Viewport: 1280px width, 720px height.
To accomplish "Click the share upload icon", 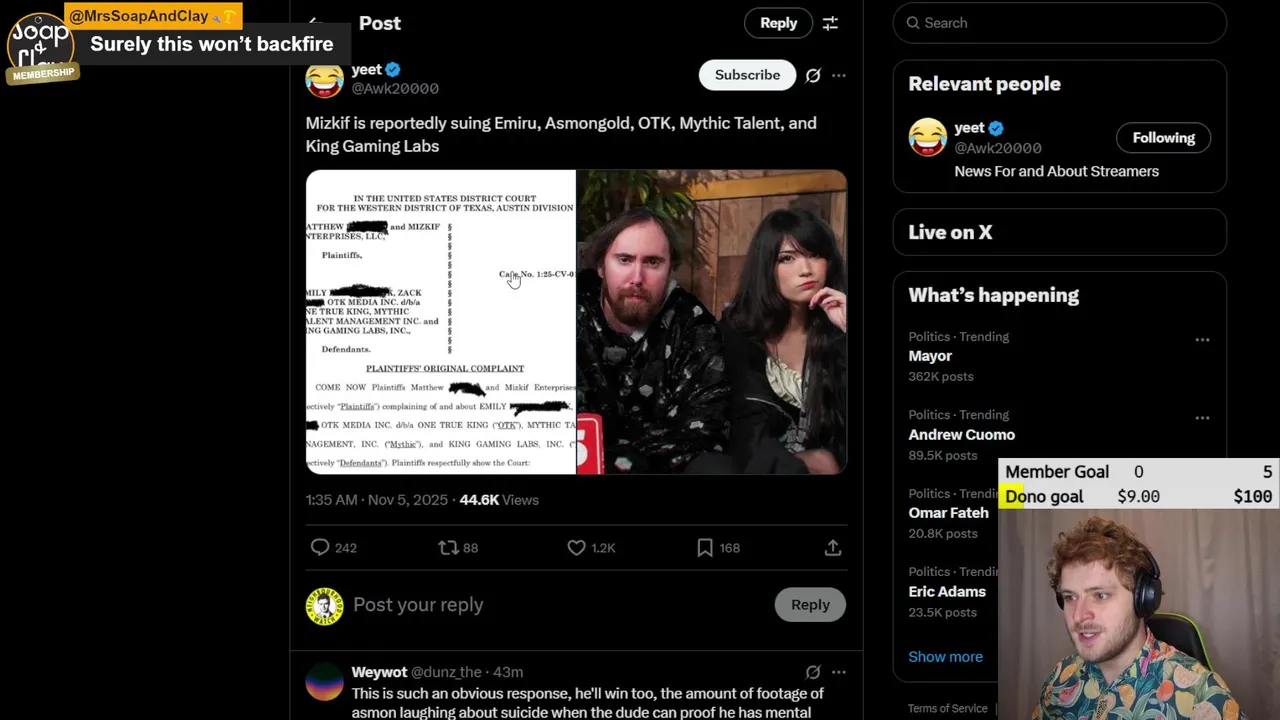I will pyautogui.click(x=832, y=547).
